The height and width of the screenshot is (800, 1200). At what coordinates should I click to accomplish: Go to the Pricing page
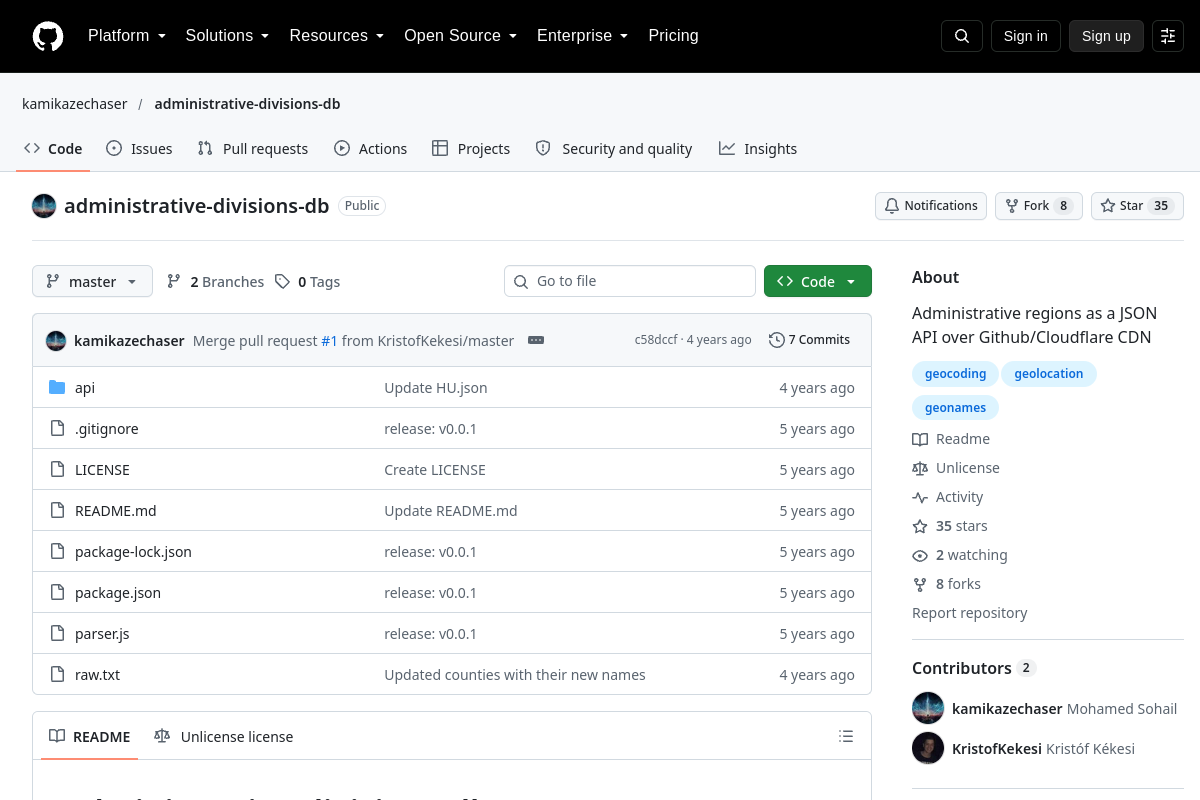[x=673, y=36]
